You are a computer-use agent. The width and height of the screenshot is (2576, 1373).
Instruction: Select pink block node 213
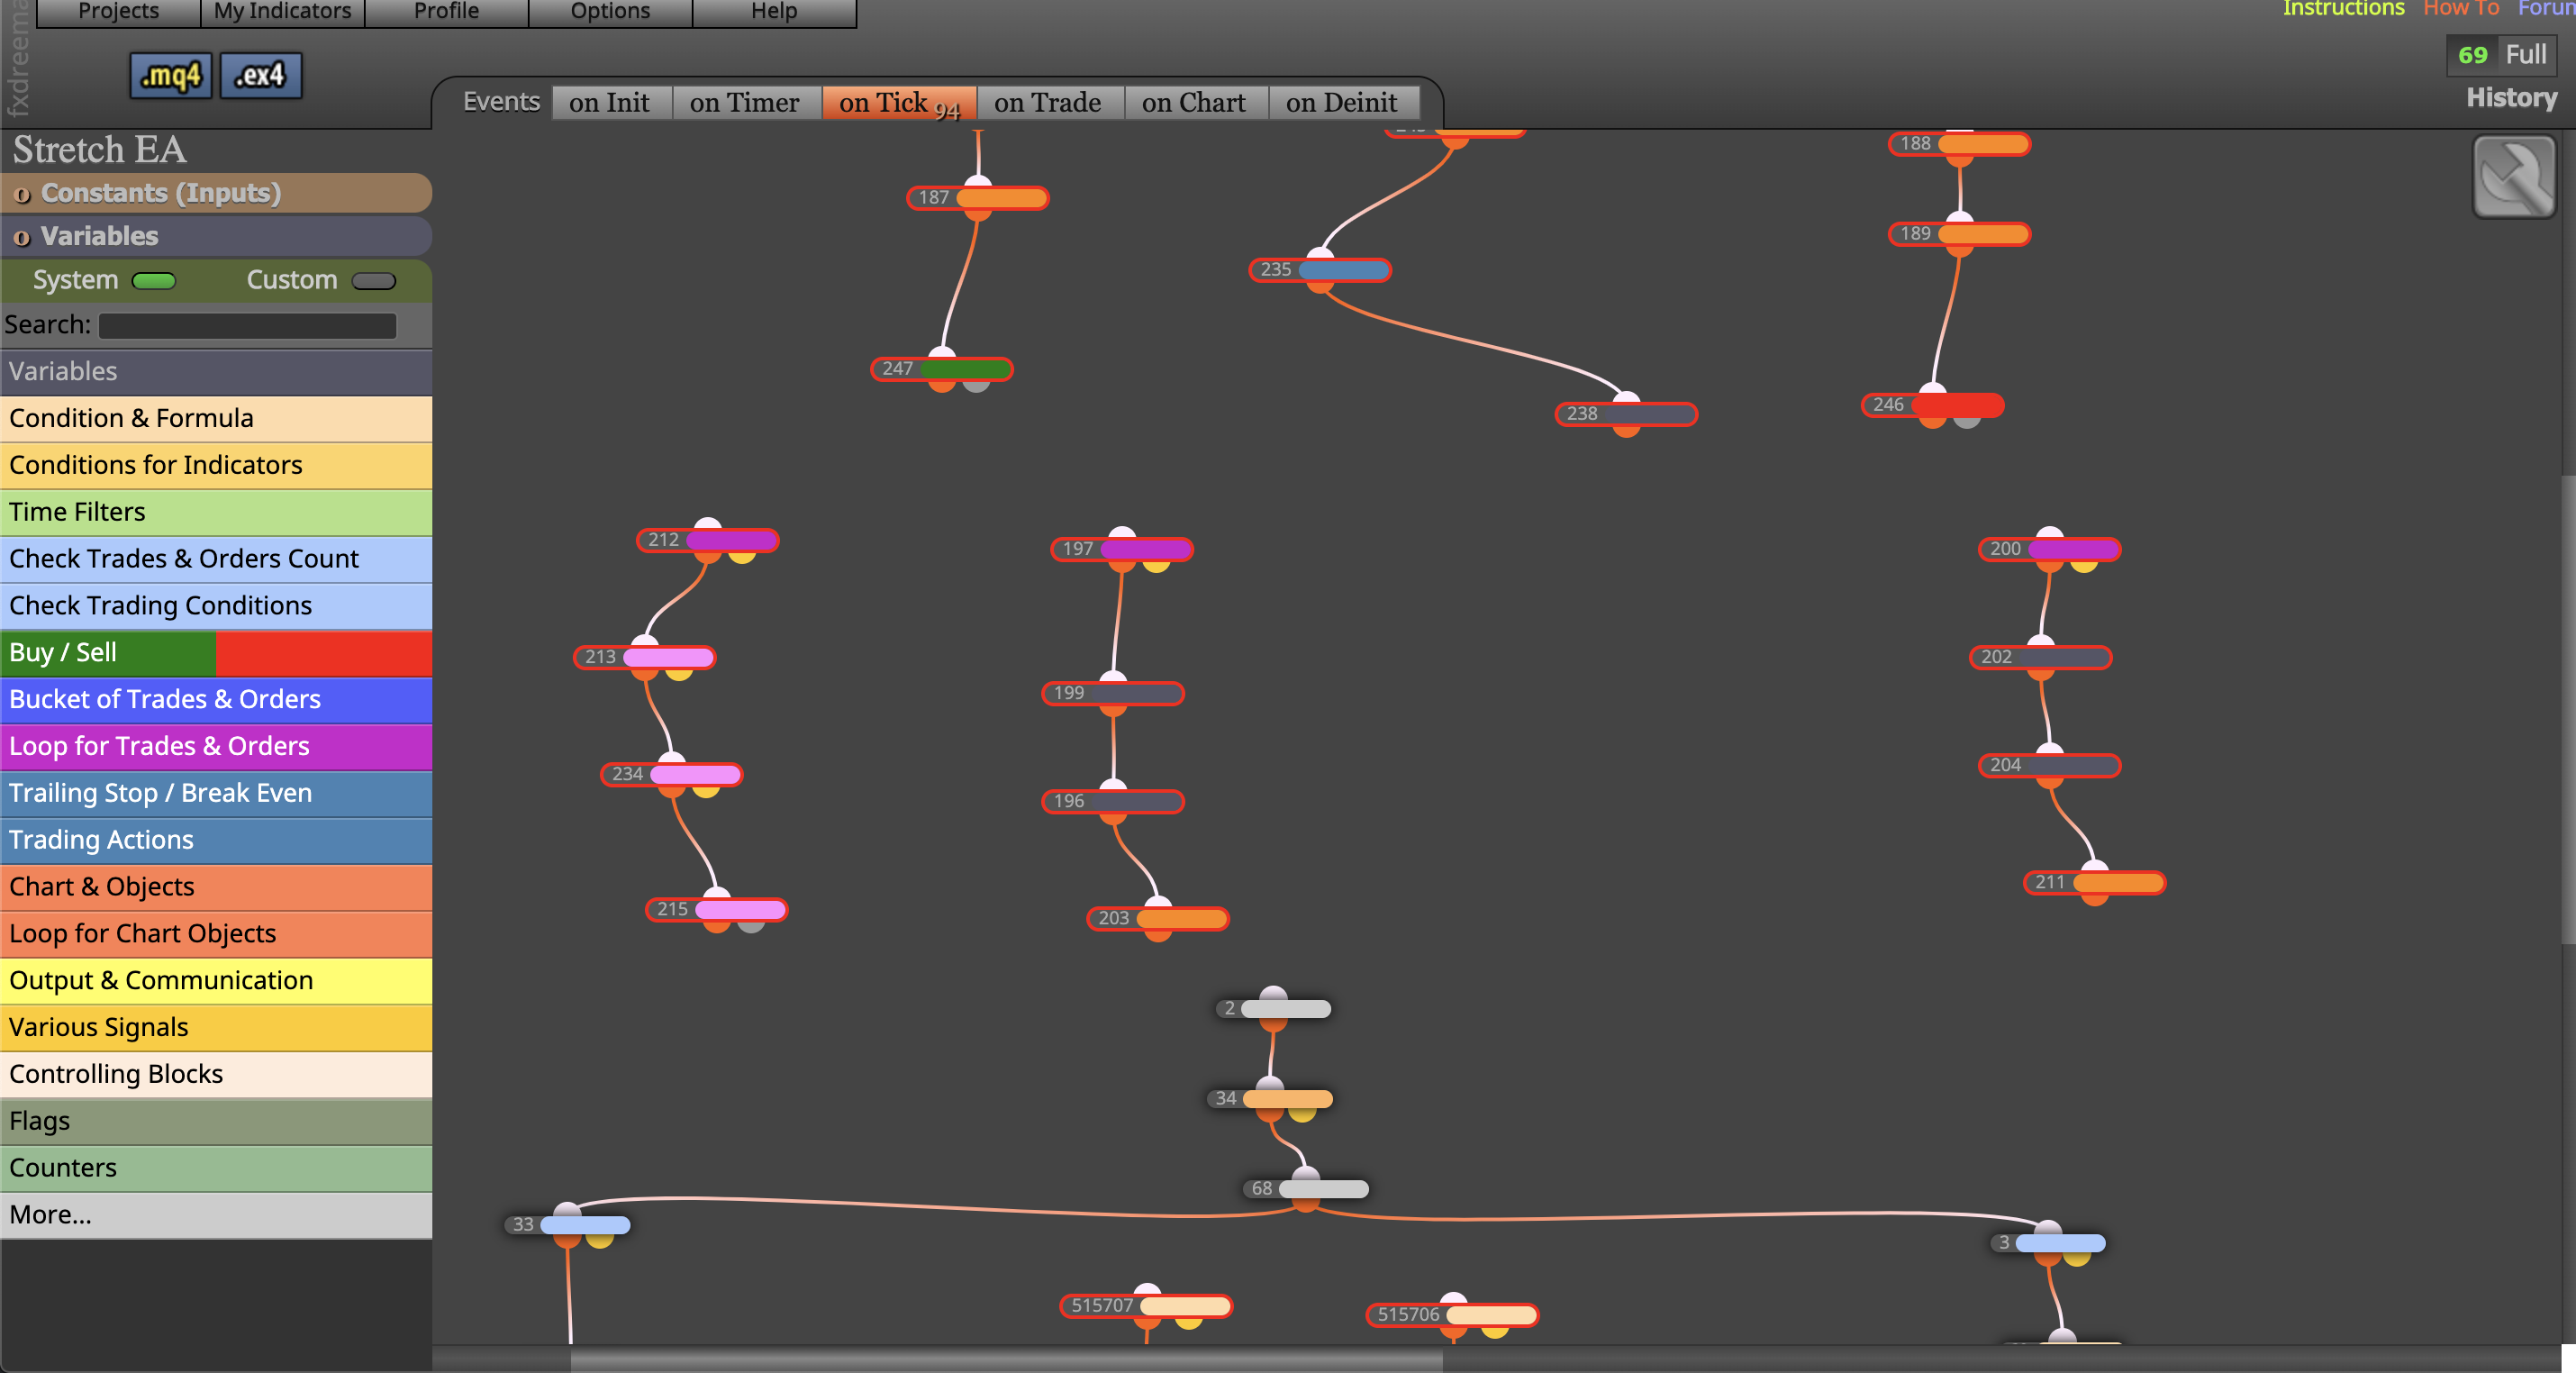pyautogui.click(x=645, y=657)
